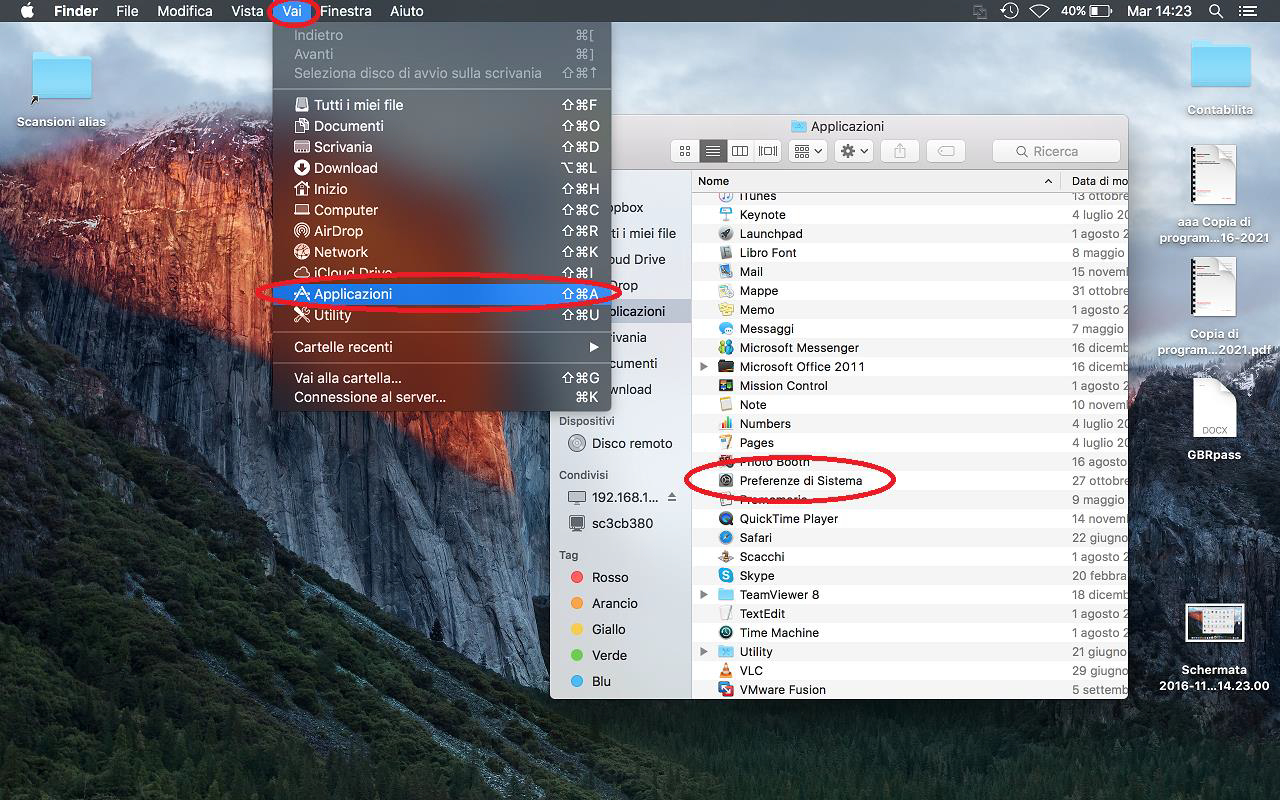Click the battery 40% status item
Screen dimensions: 1280x800
click(1086, 11)
